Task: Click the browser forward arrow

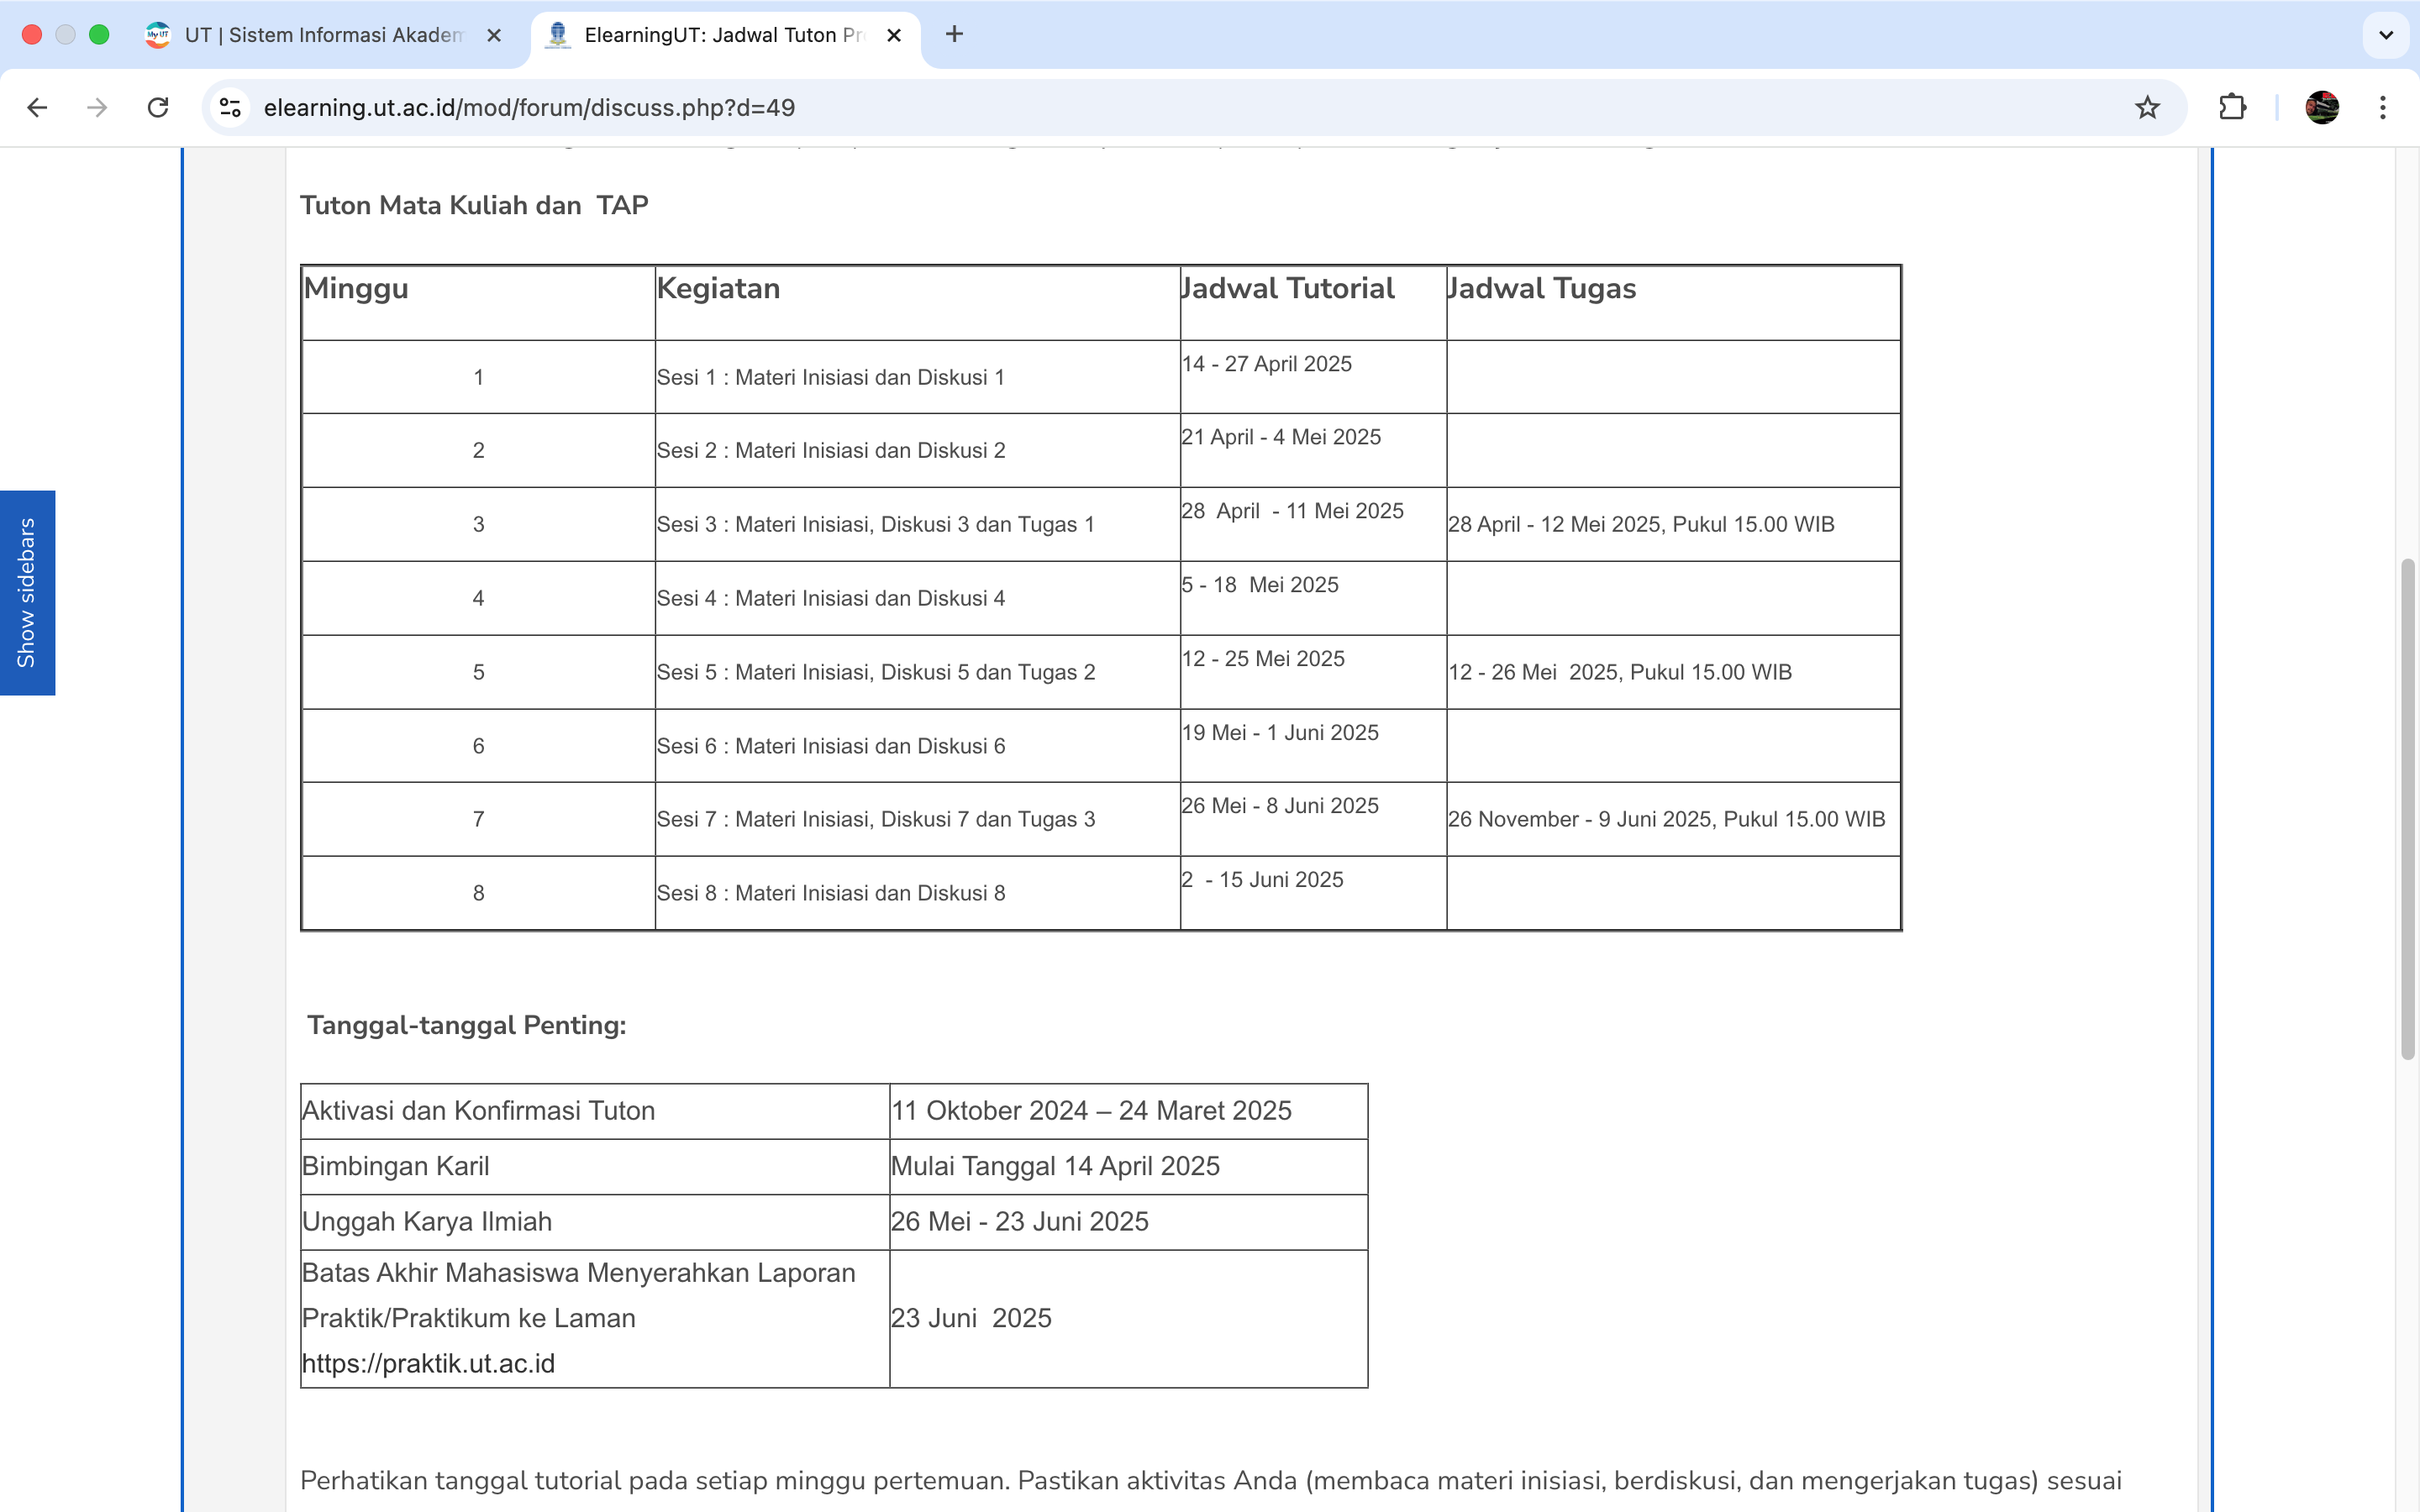Action: pyautogui.click(x=97, y=107)
